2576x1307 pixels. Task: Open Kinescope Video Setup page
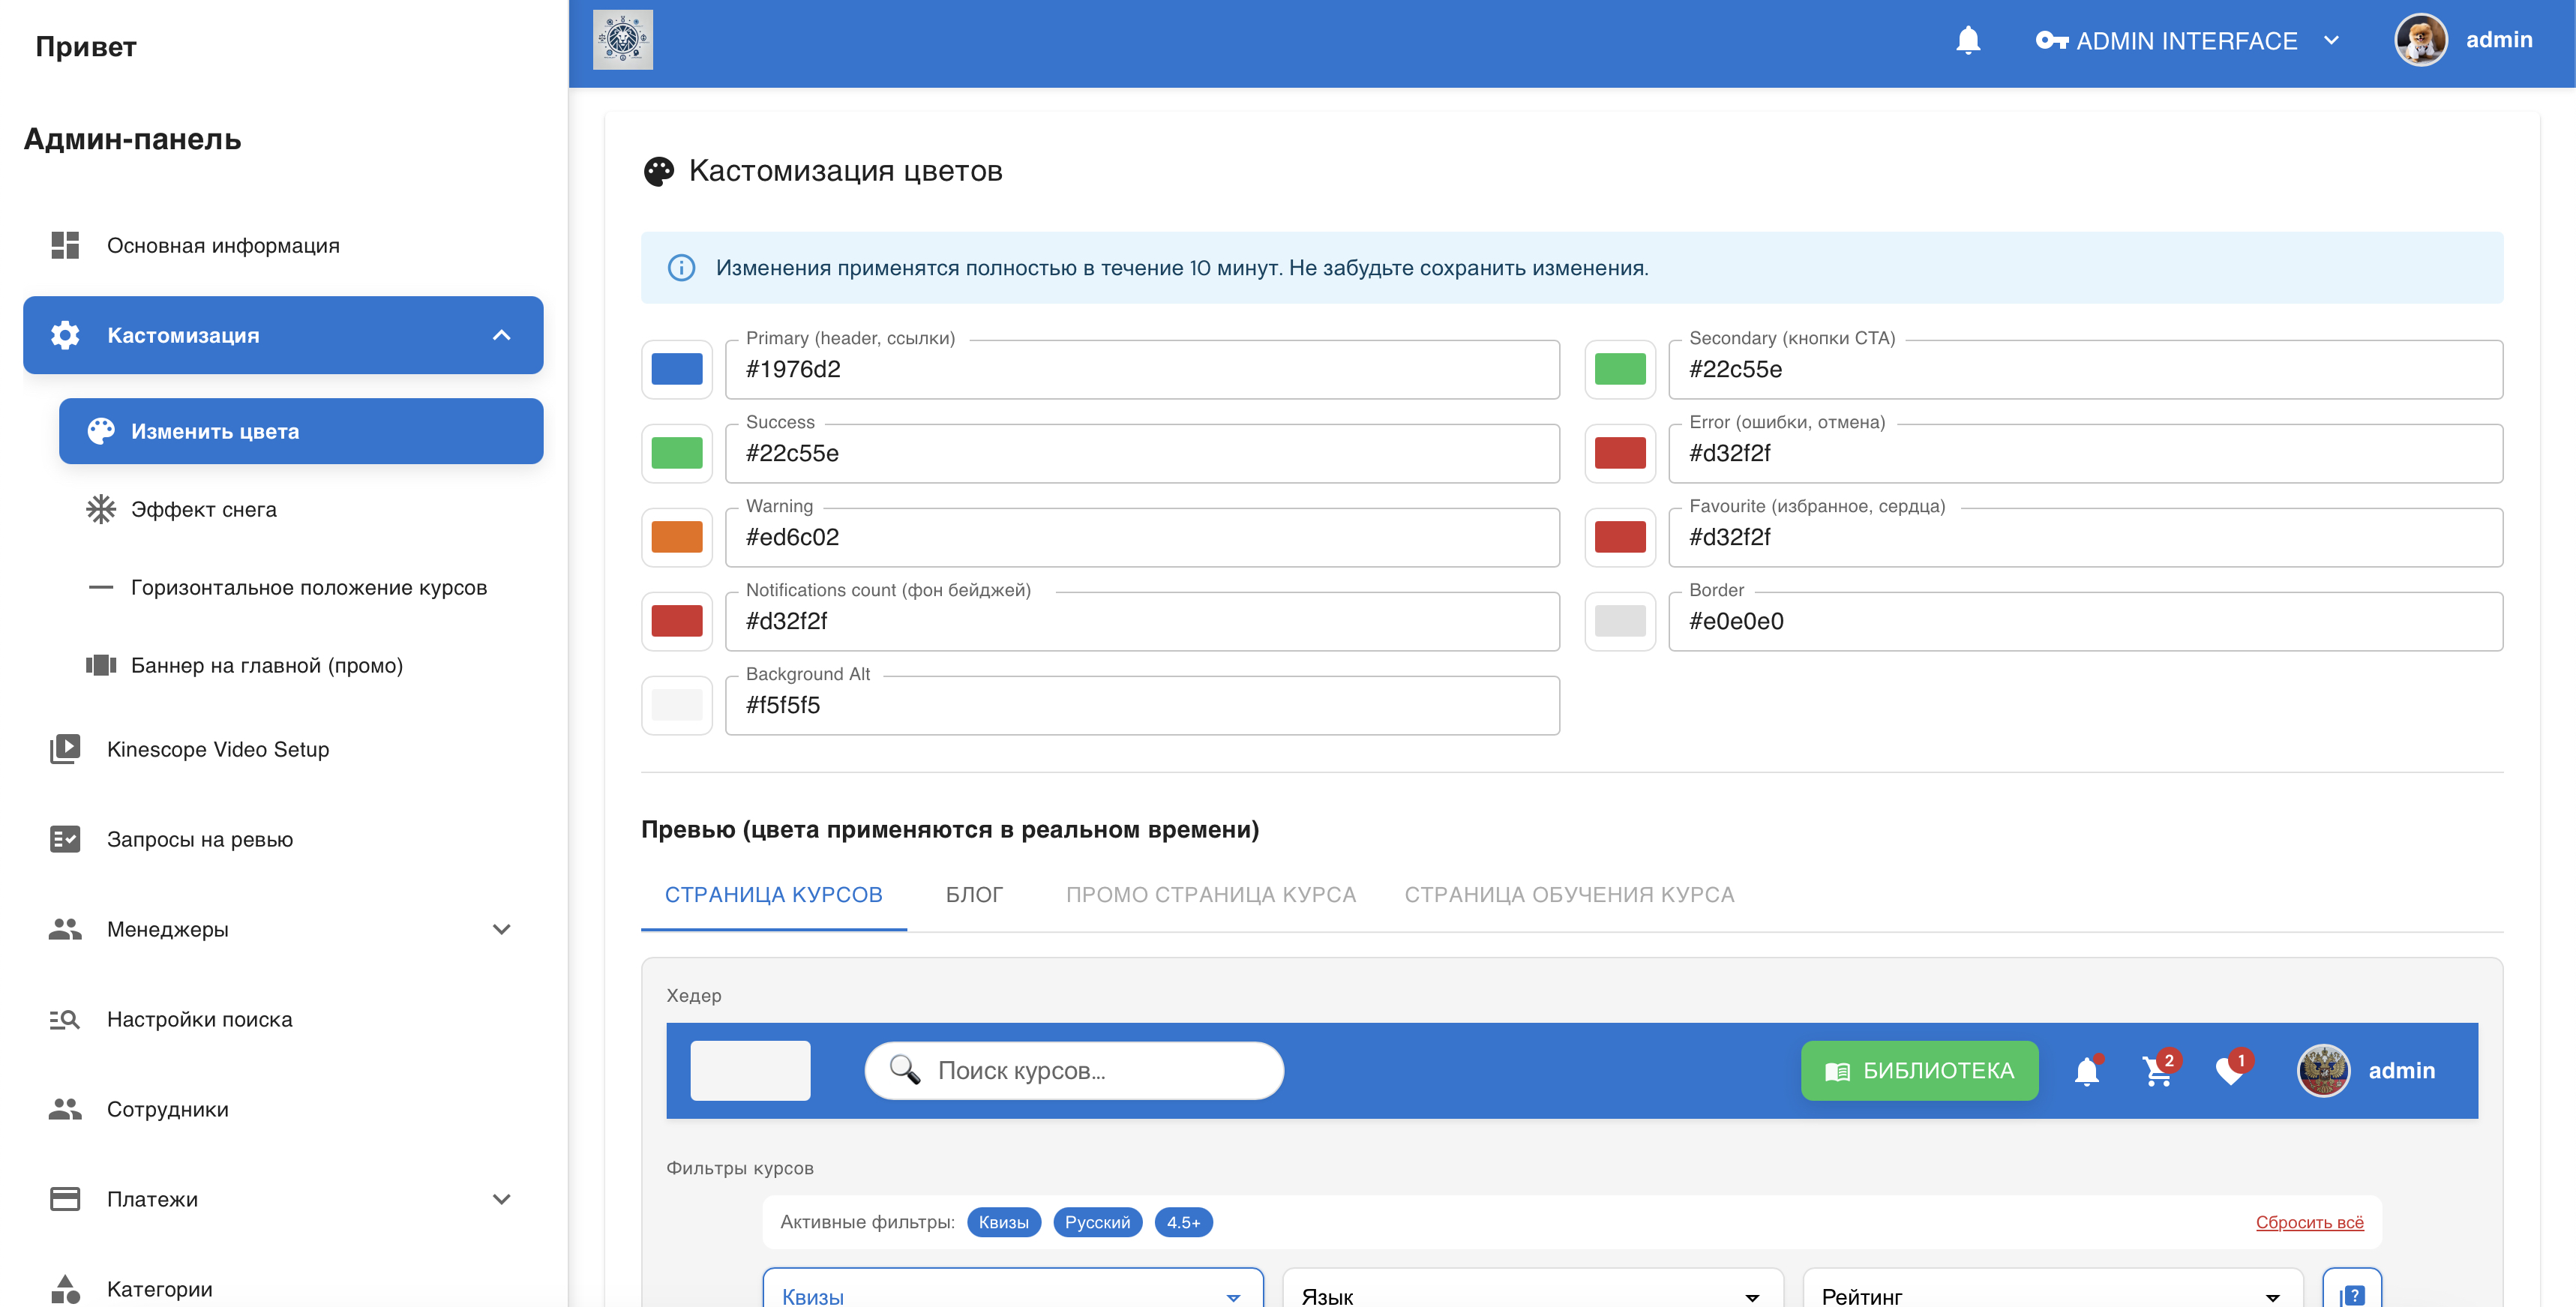[283, 749]
